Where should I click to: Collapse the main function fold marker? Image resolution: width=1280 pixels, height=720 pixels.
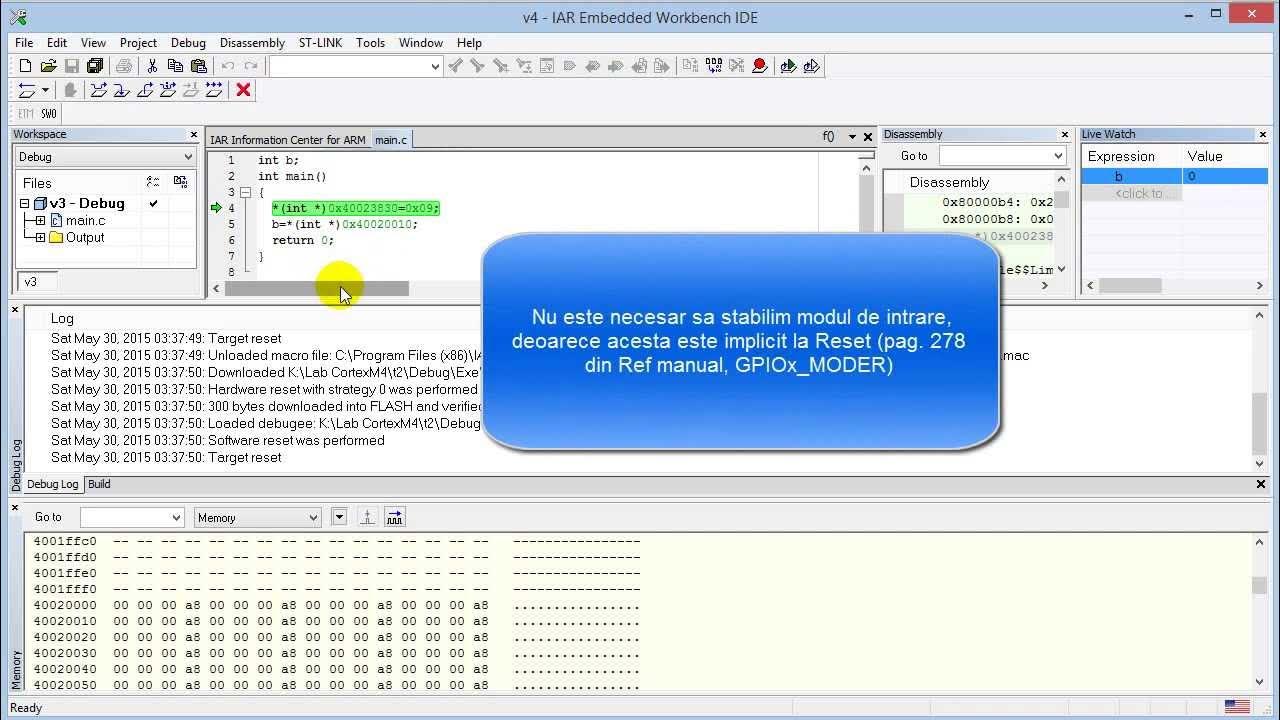coord(246,192)
